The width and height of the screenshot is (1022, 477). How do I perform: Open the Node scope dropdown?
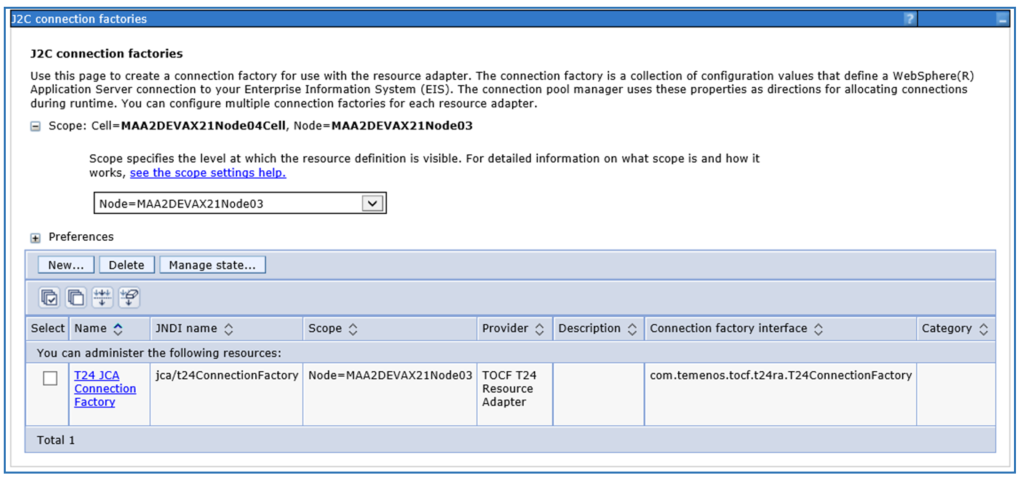[x=372, y=203]
